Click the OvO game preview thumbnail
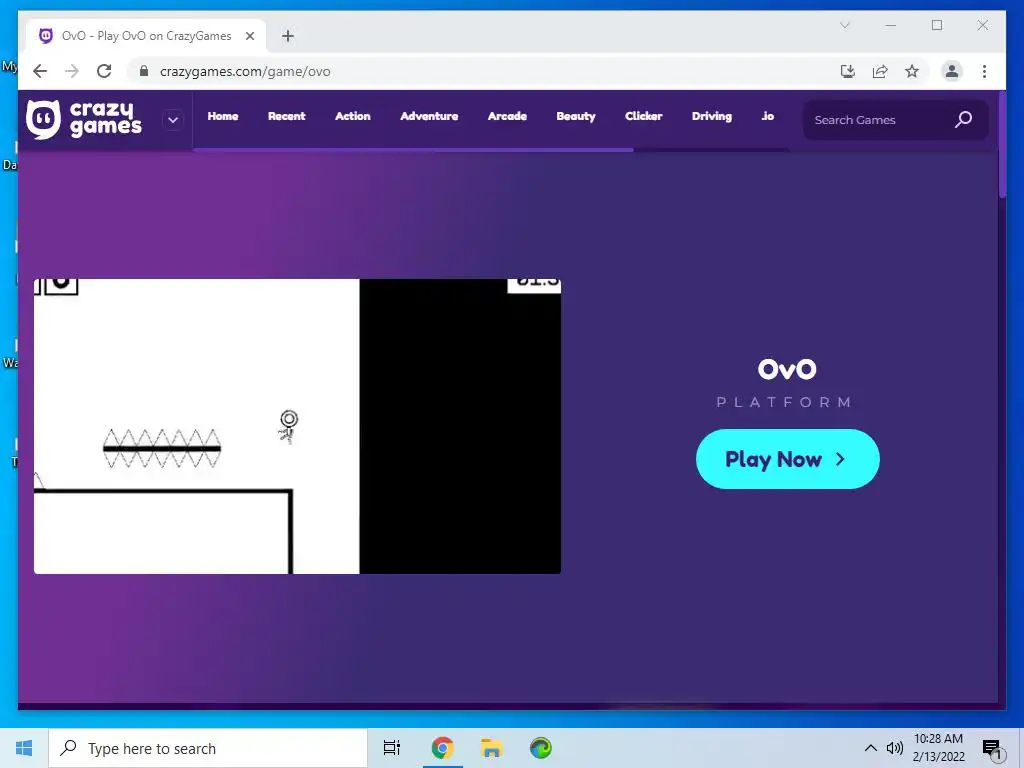 click(x=297, y=426)
